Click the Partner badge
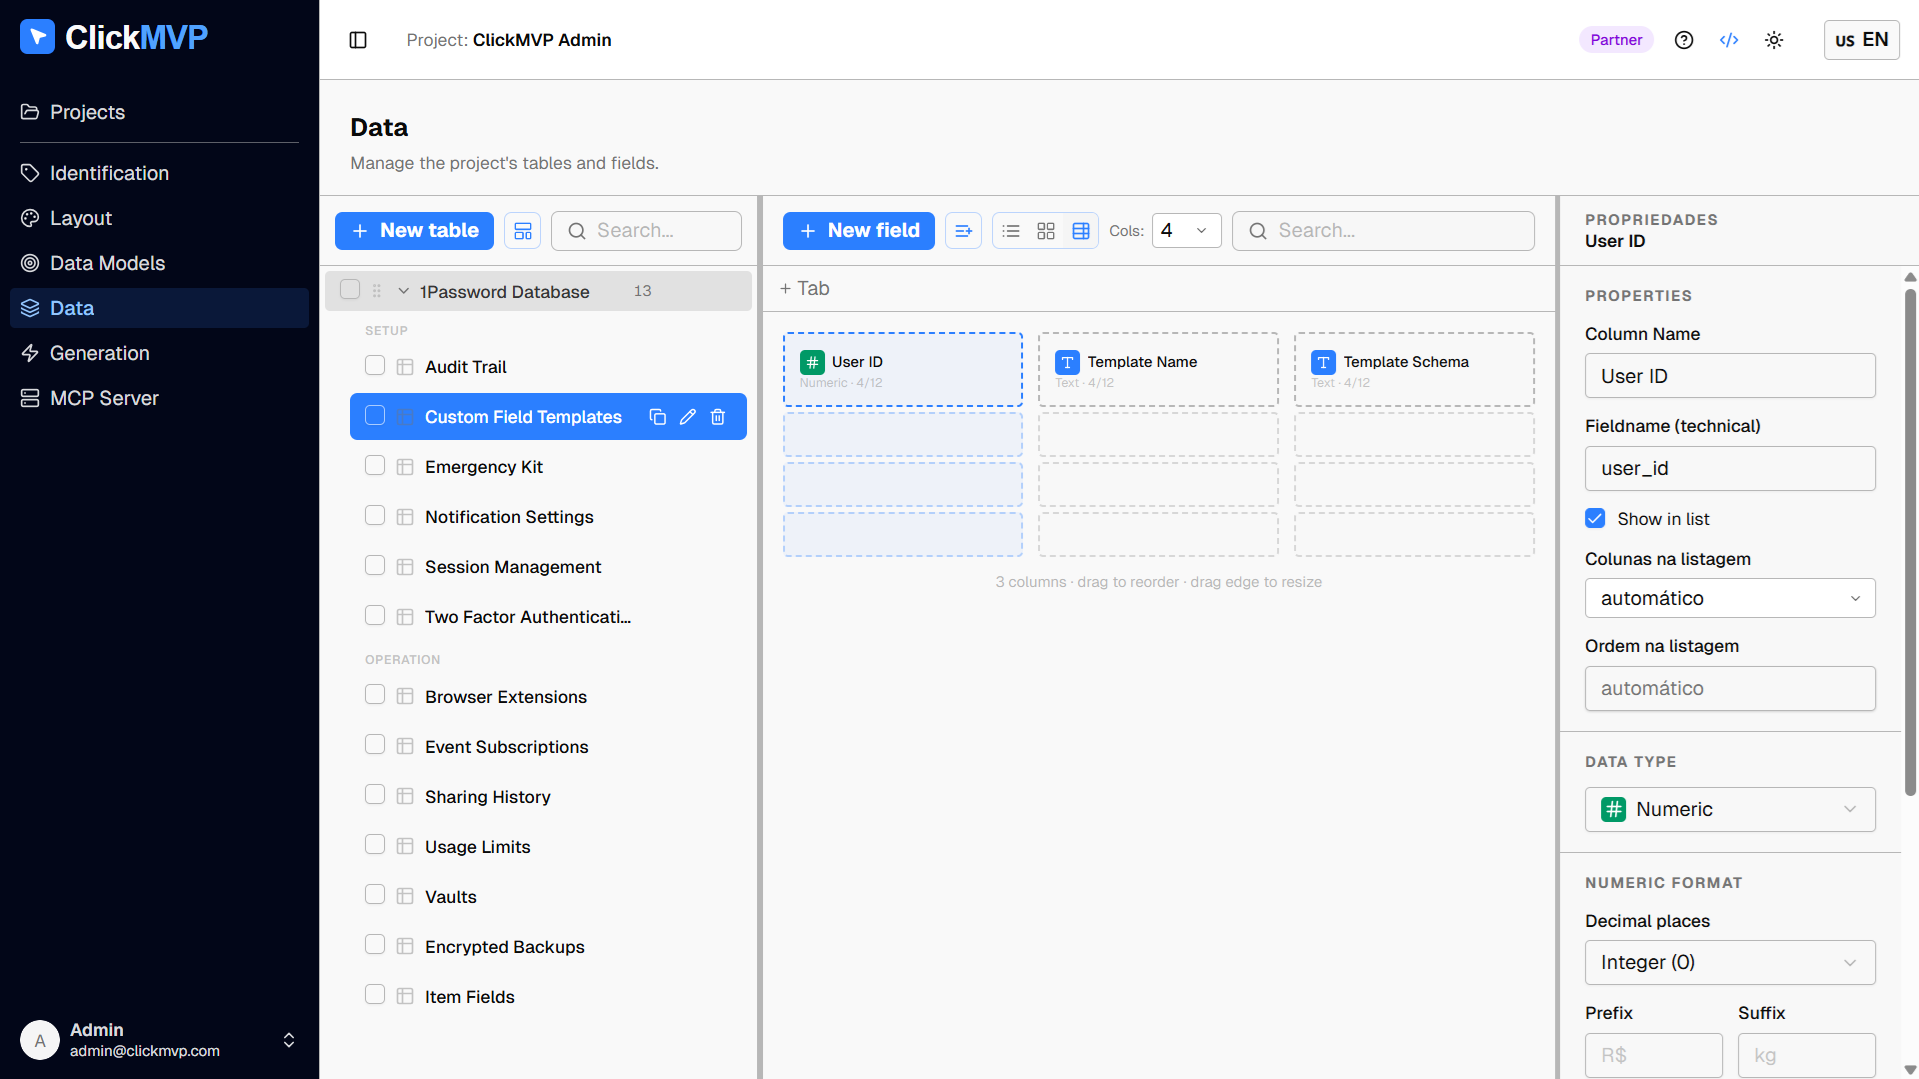Screen dimensions: 1919x1079 click(1616, 40)
